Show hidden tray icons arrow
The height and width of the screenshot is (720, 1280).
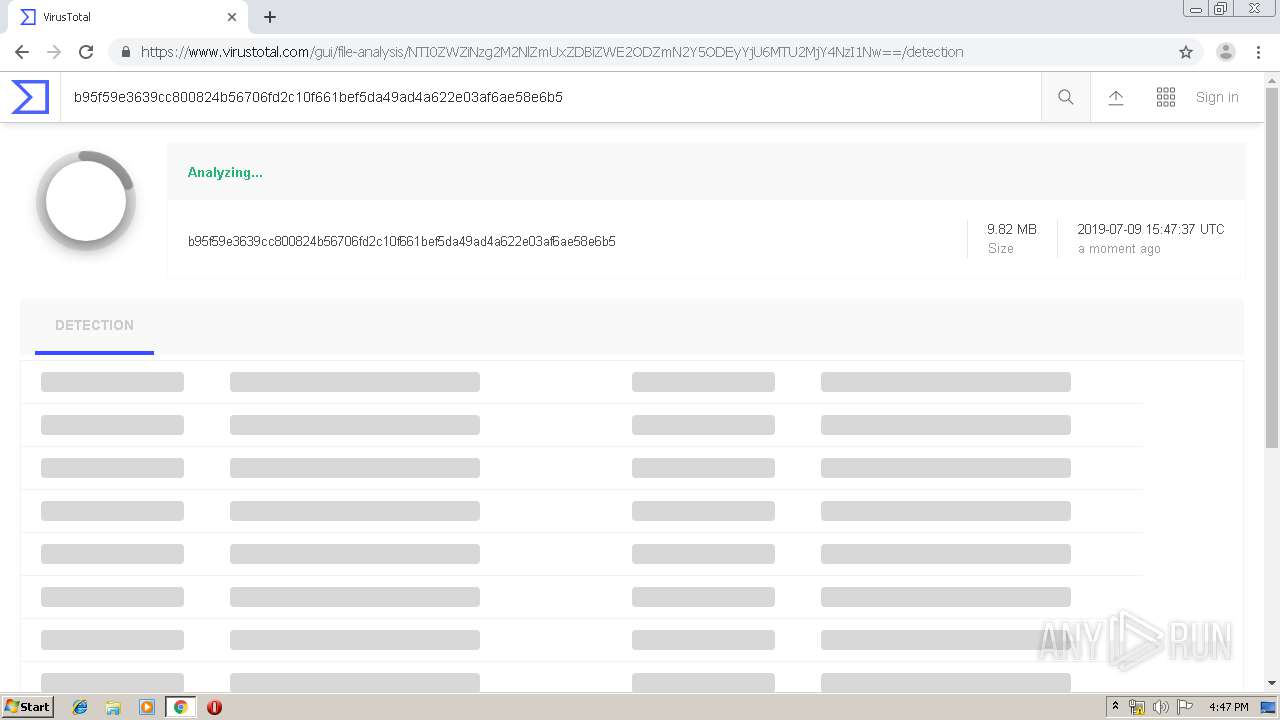(1115, 707)
